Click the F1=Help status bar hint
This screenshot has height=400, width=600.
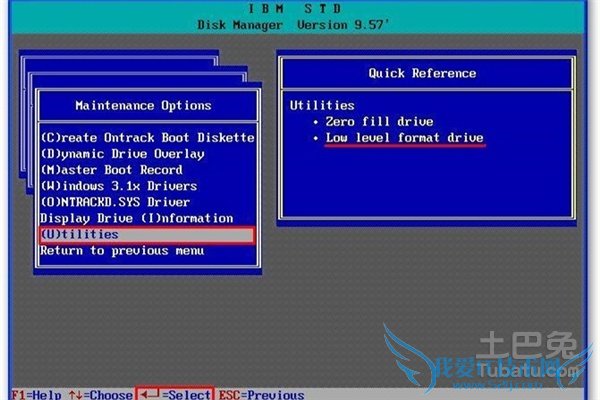click(x=36, y=394)
